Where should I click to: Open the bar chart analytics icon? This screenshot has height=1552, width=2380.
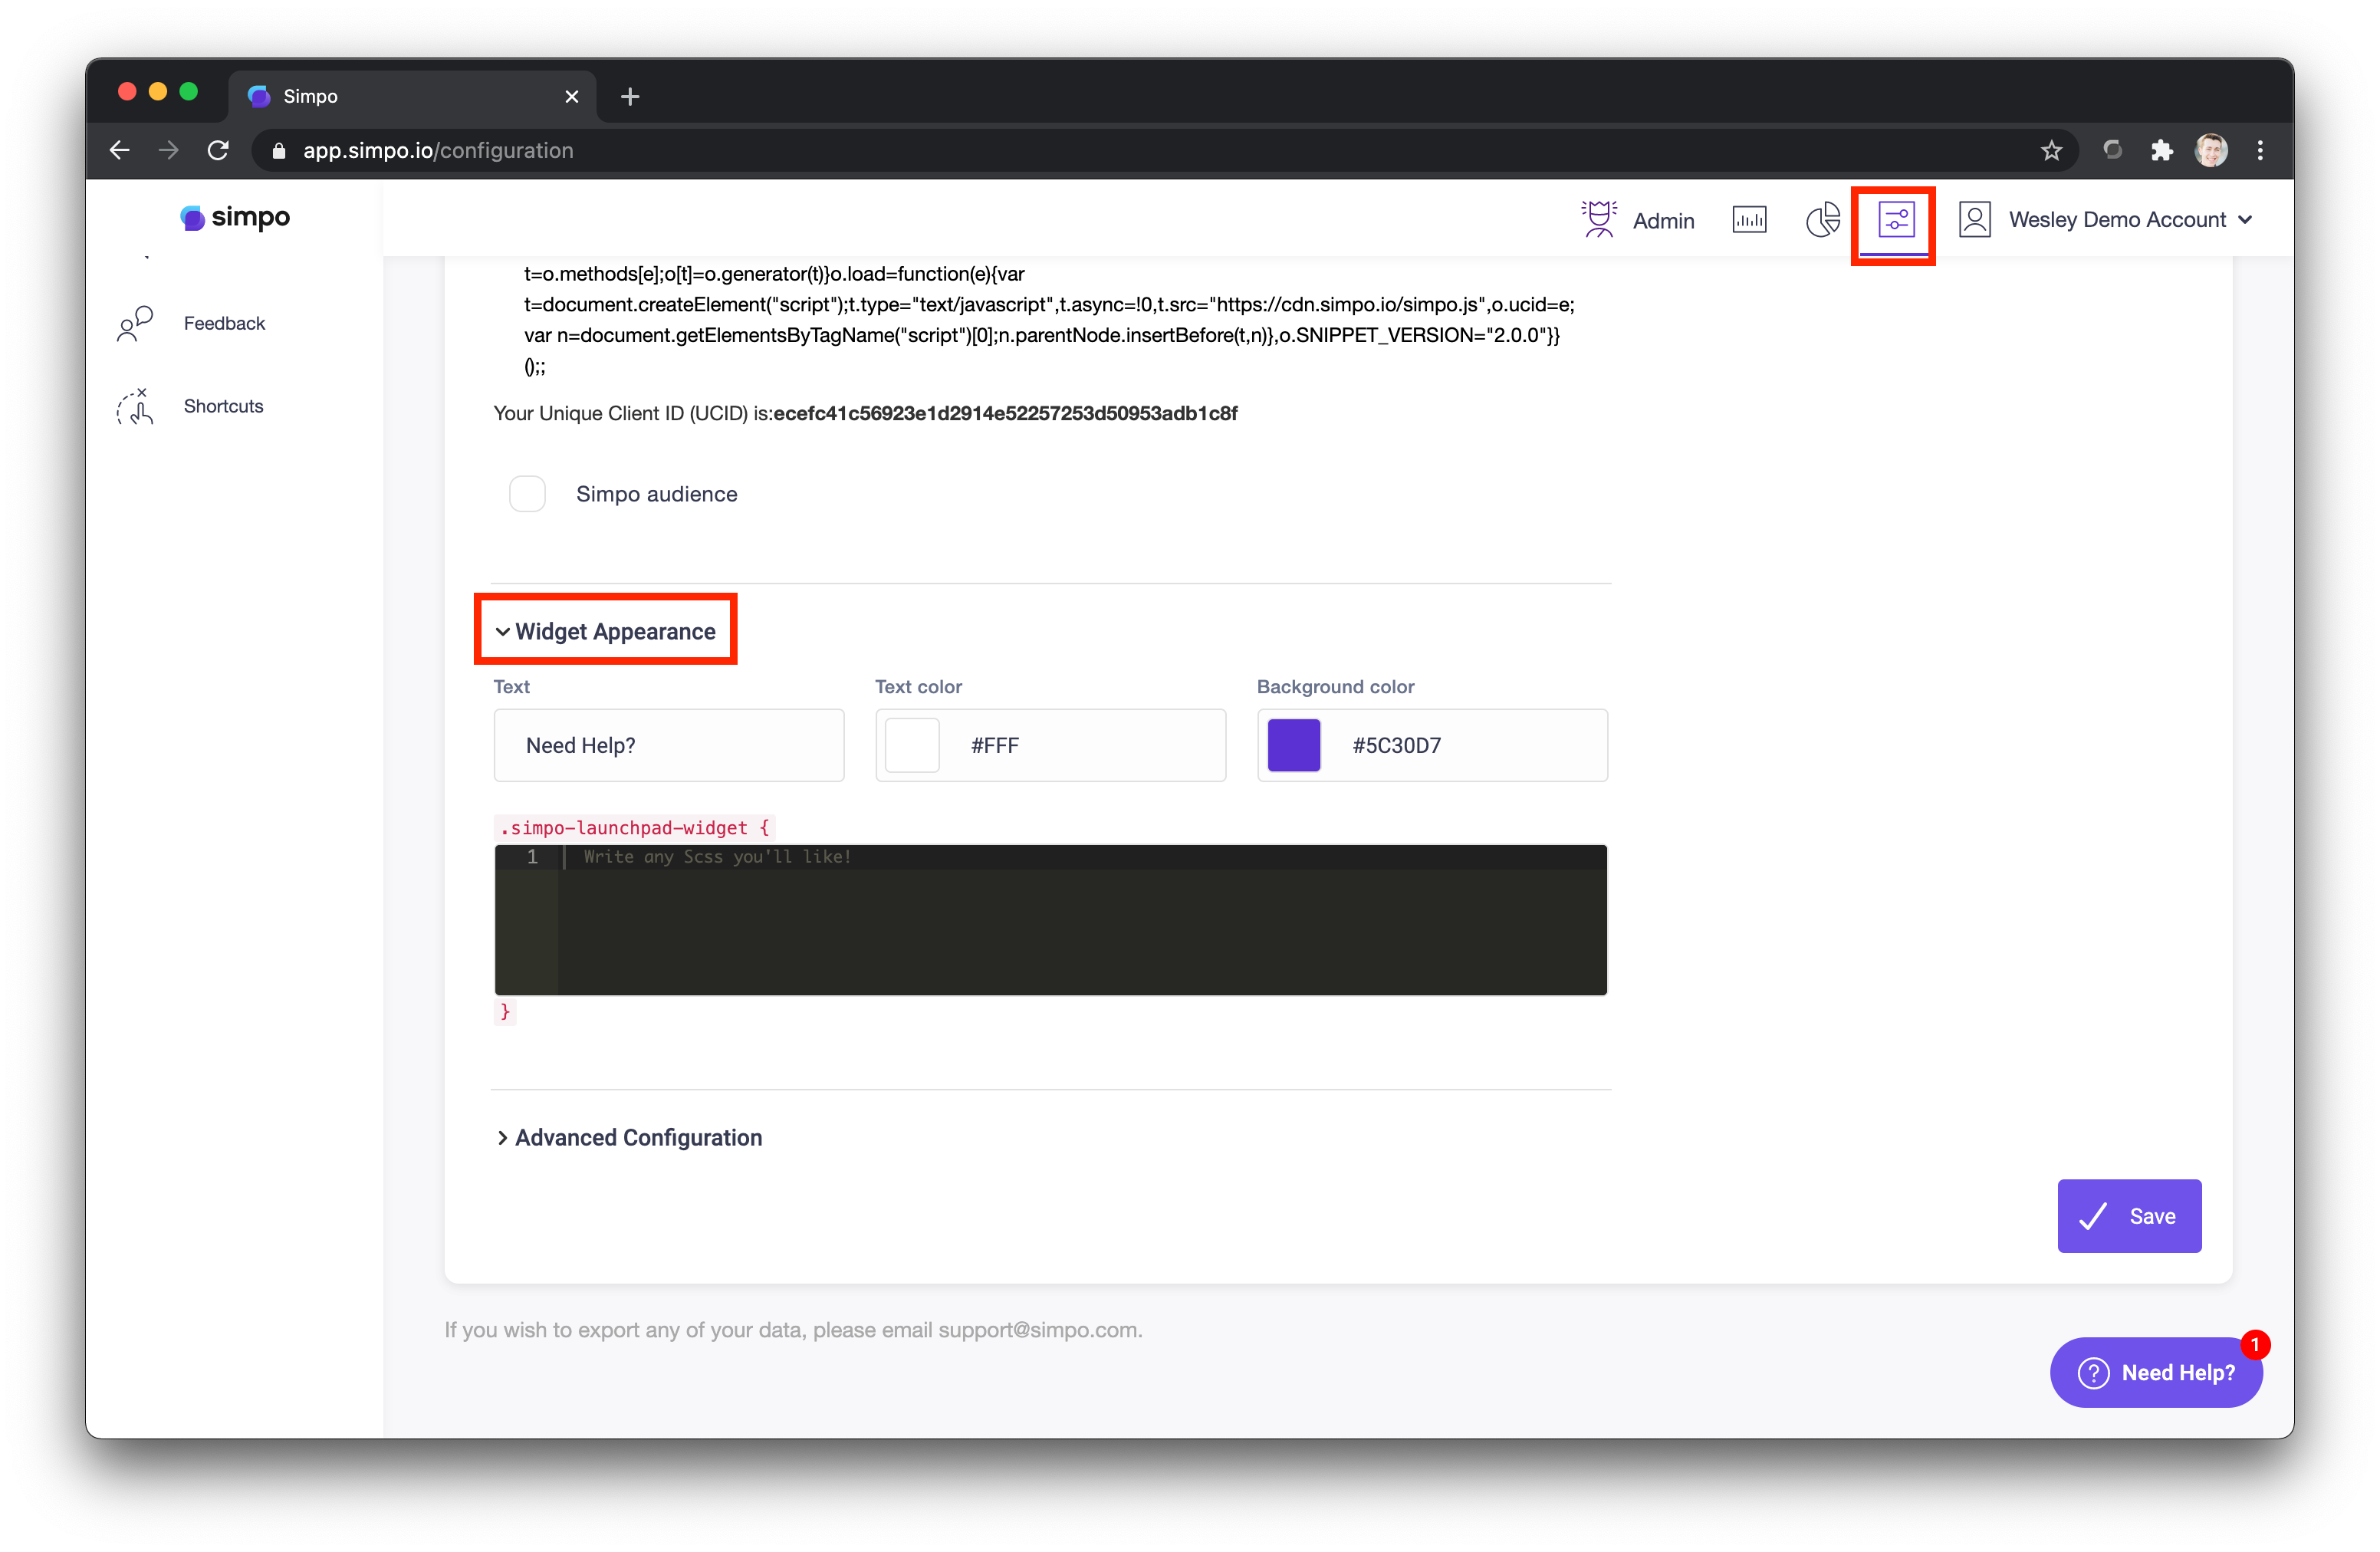click(1749, 219)
